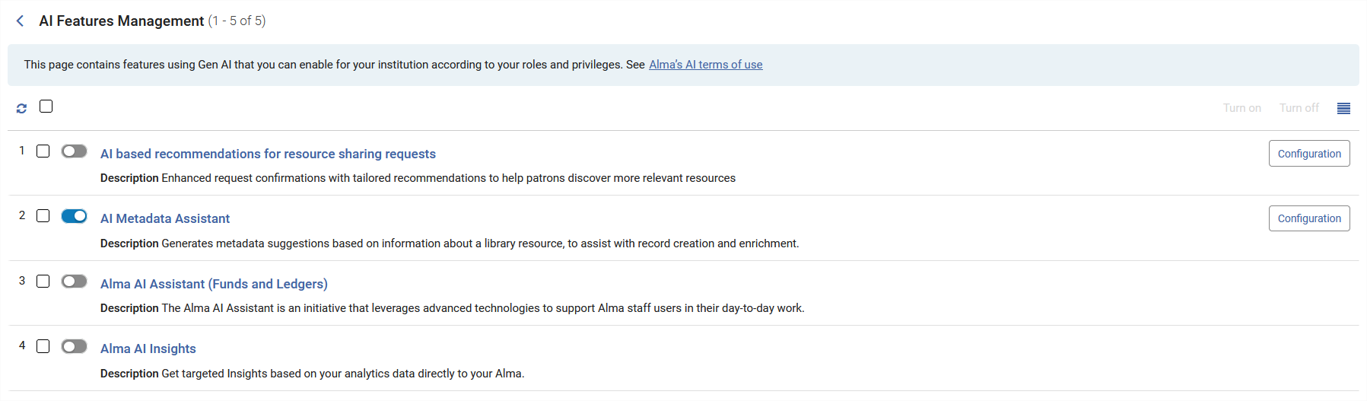This screenshot has width=1367, height=401.
Task: Open the Alma AI Insights feature
Action: coord(148,349)
